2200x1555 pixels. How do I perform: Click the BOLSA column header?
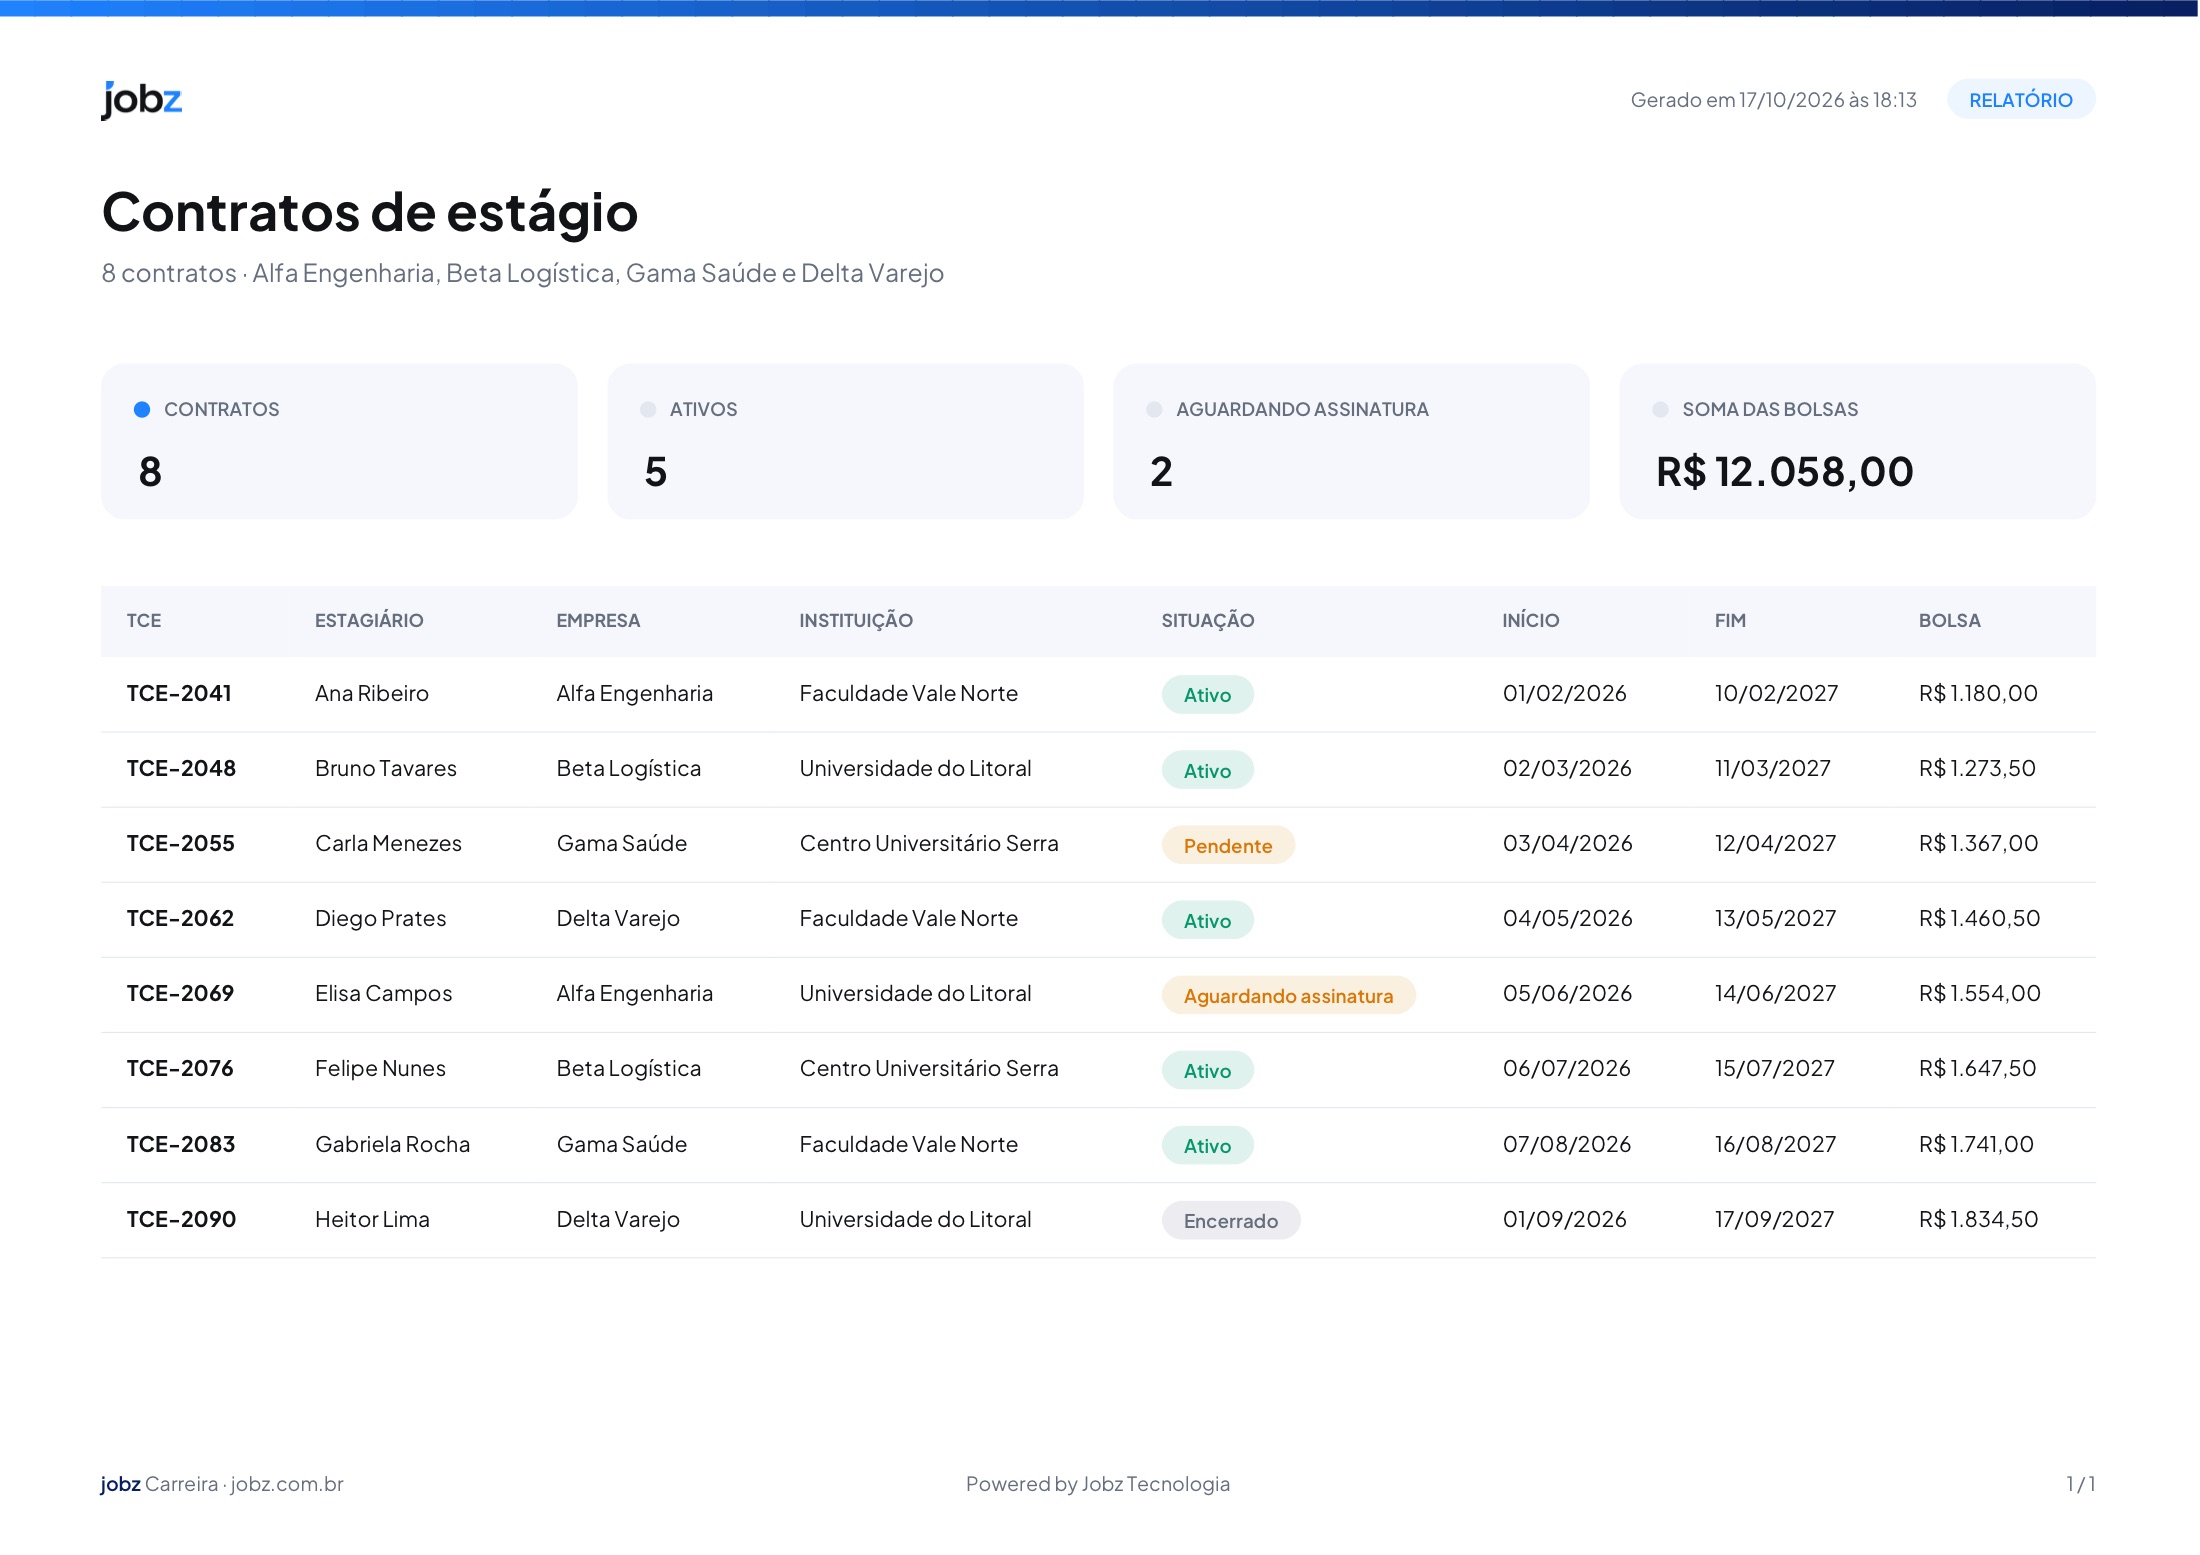[x=1949, y=620]
